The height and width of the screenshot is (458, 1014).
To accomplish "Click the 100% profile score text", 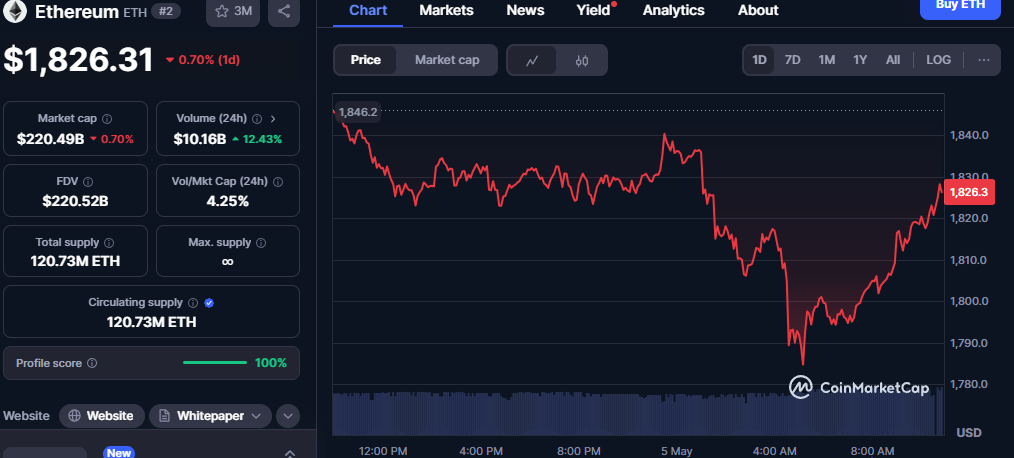I will (x=270, y=363).
